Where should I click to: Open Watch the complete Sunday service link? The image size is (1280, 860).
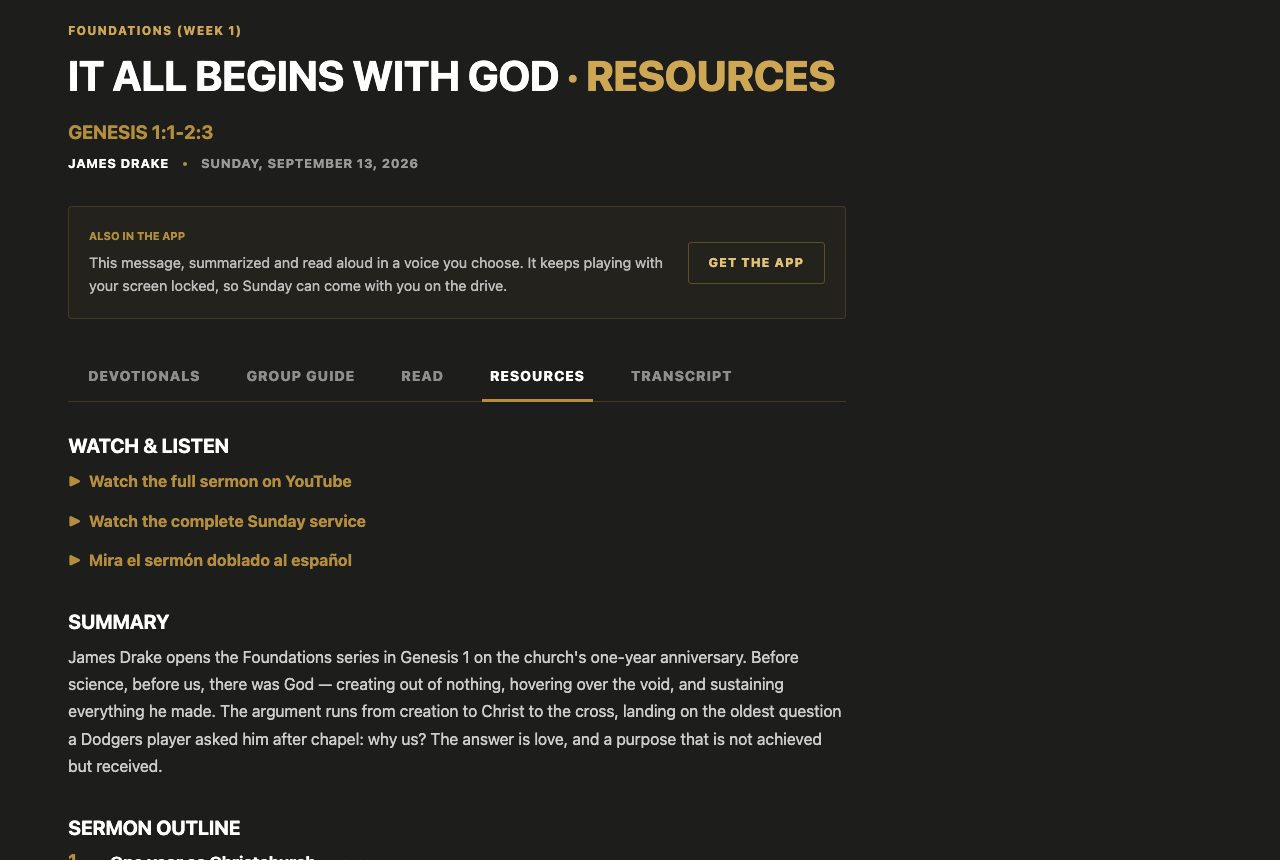pyautogui.click(x=227, y=521)
